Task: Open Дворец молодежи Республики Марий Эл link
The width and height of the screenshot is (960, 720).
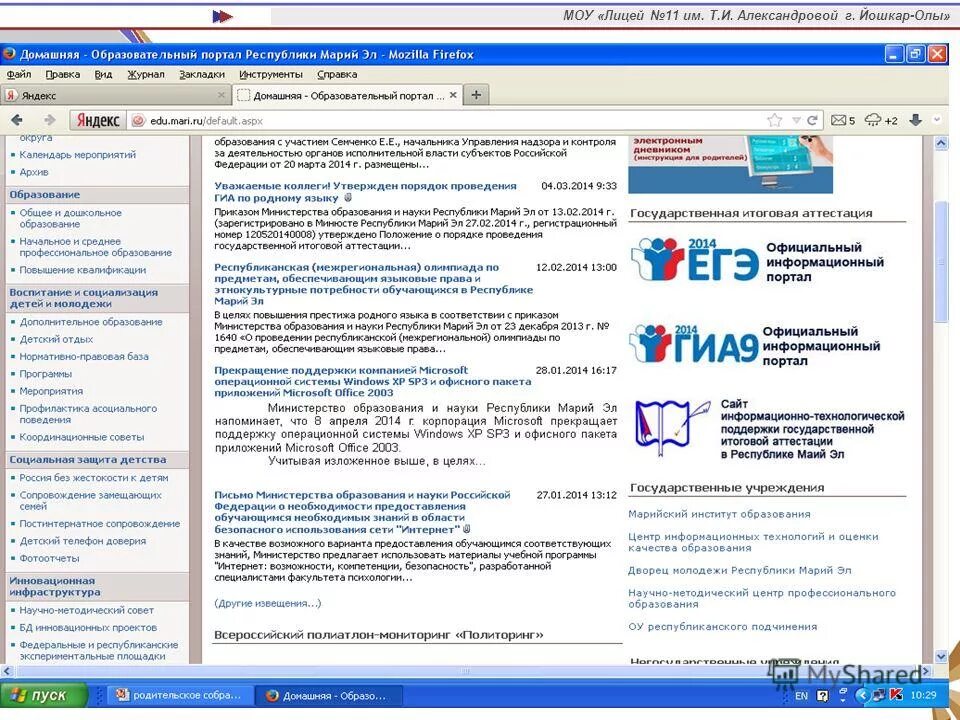Action: 740,571
